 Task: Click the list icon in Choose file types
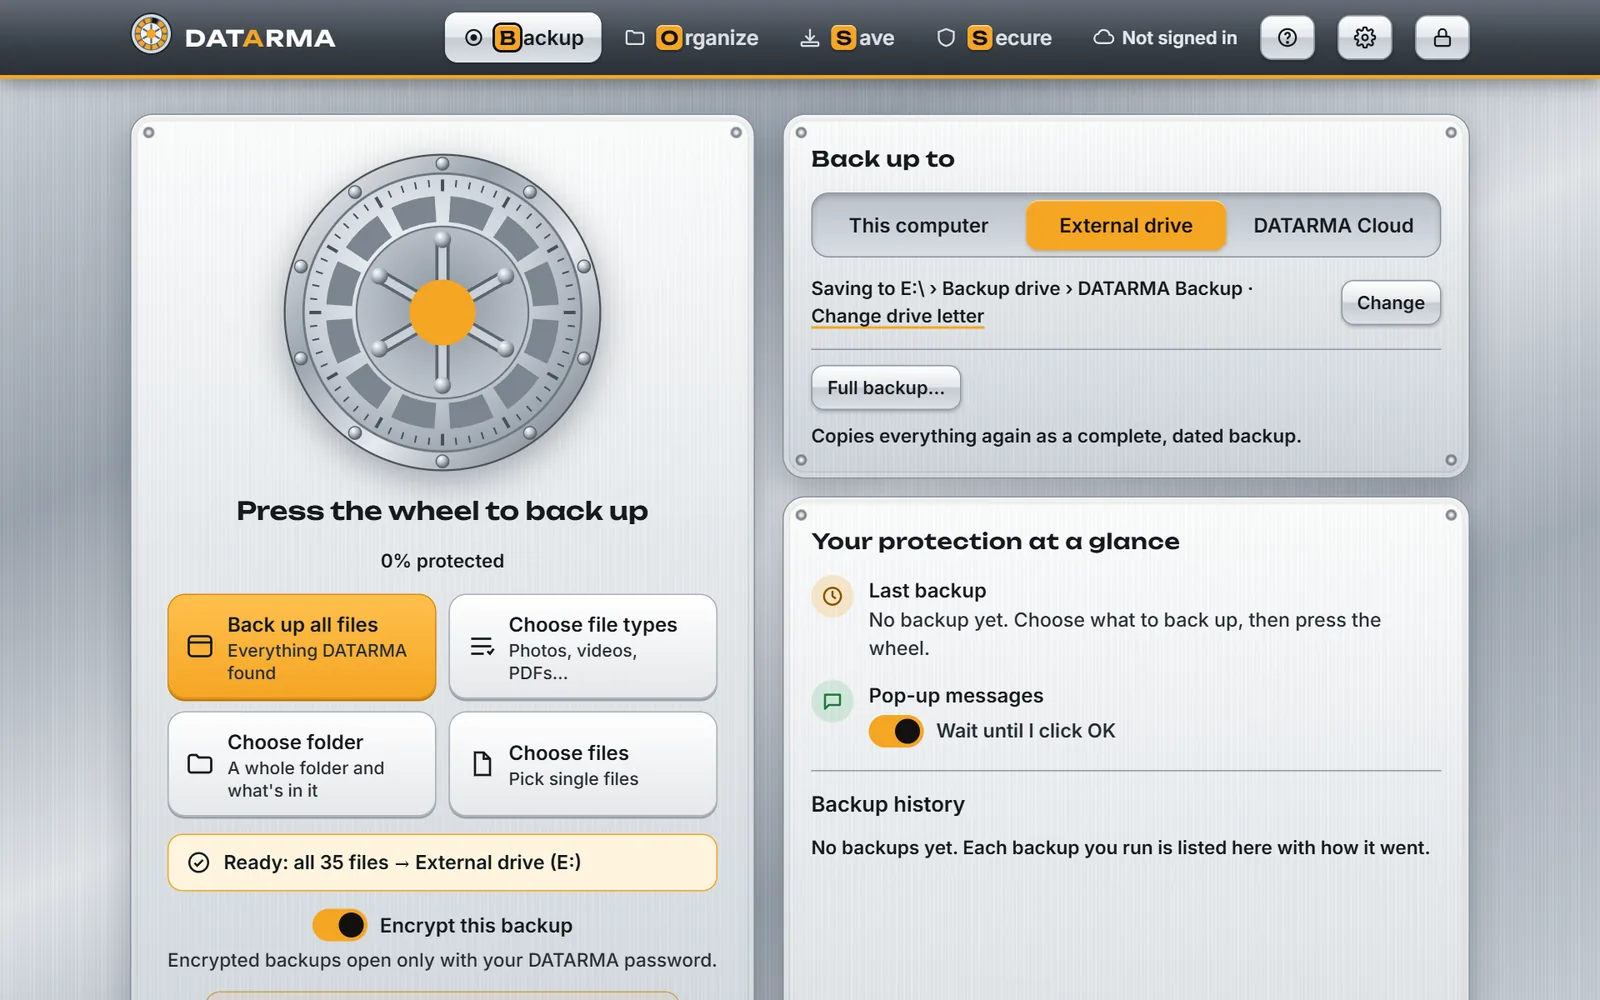(482, 647)
